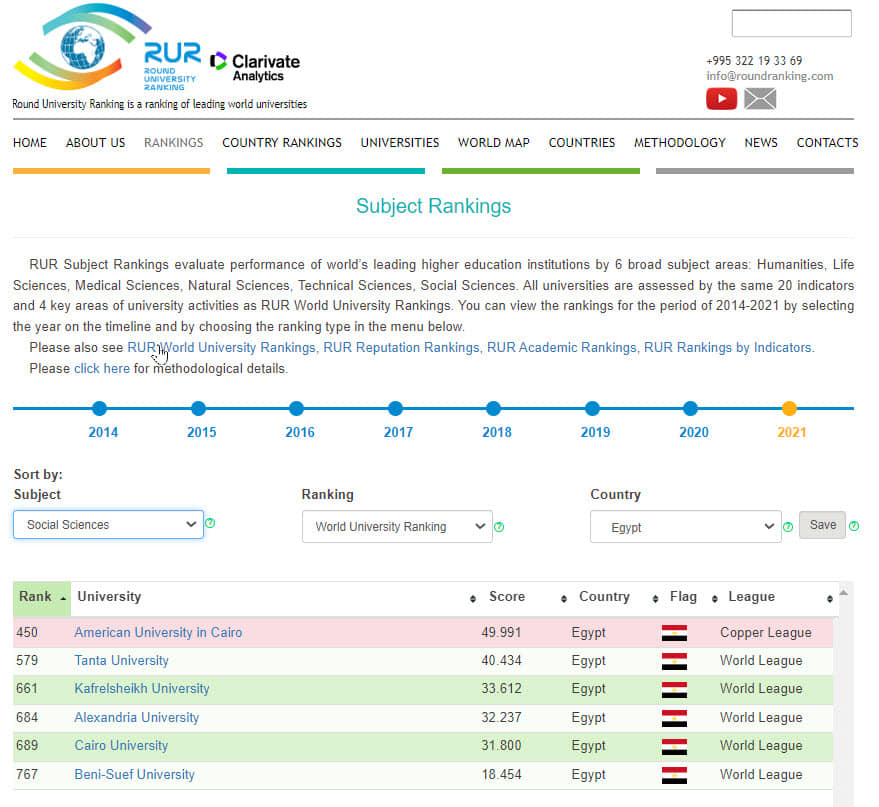
Task: Open the Country dropdown showing Egypt
Action: (685, 527)
